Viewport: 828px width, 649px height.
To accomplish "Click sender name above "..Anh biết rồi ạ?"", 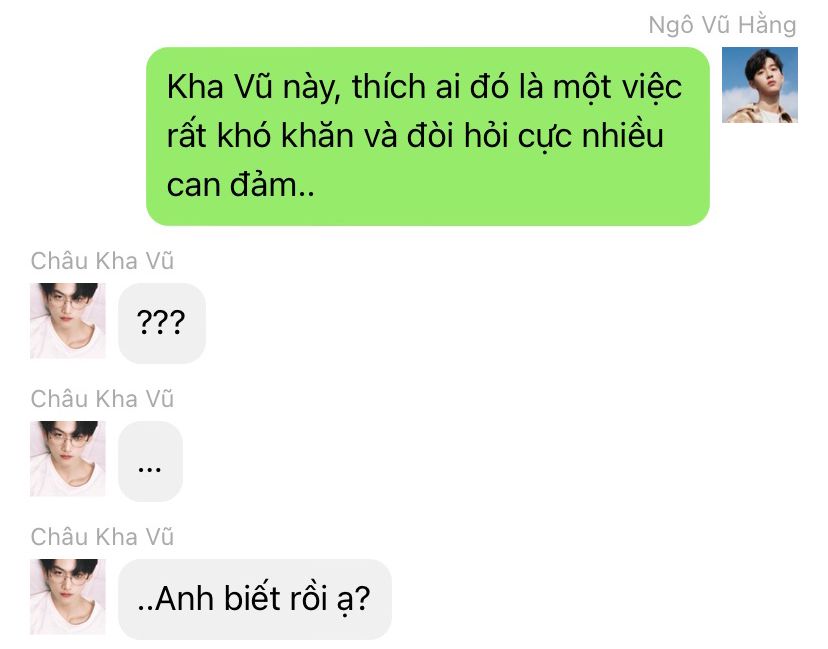I will 102,537.
